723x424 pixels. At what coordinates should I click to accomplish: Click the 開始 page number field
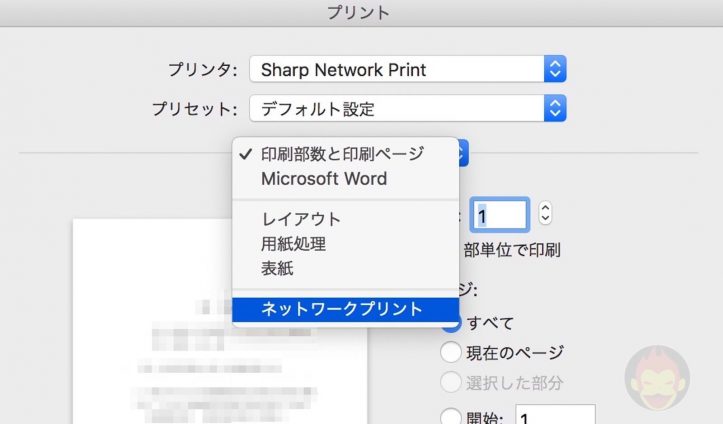click(x=555, y=415)
